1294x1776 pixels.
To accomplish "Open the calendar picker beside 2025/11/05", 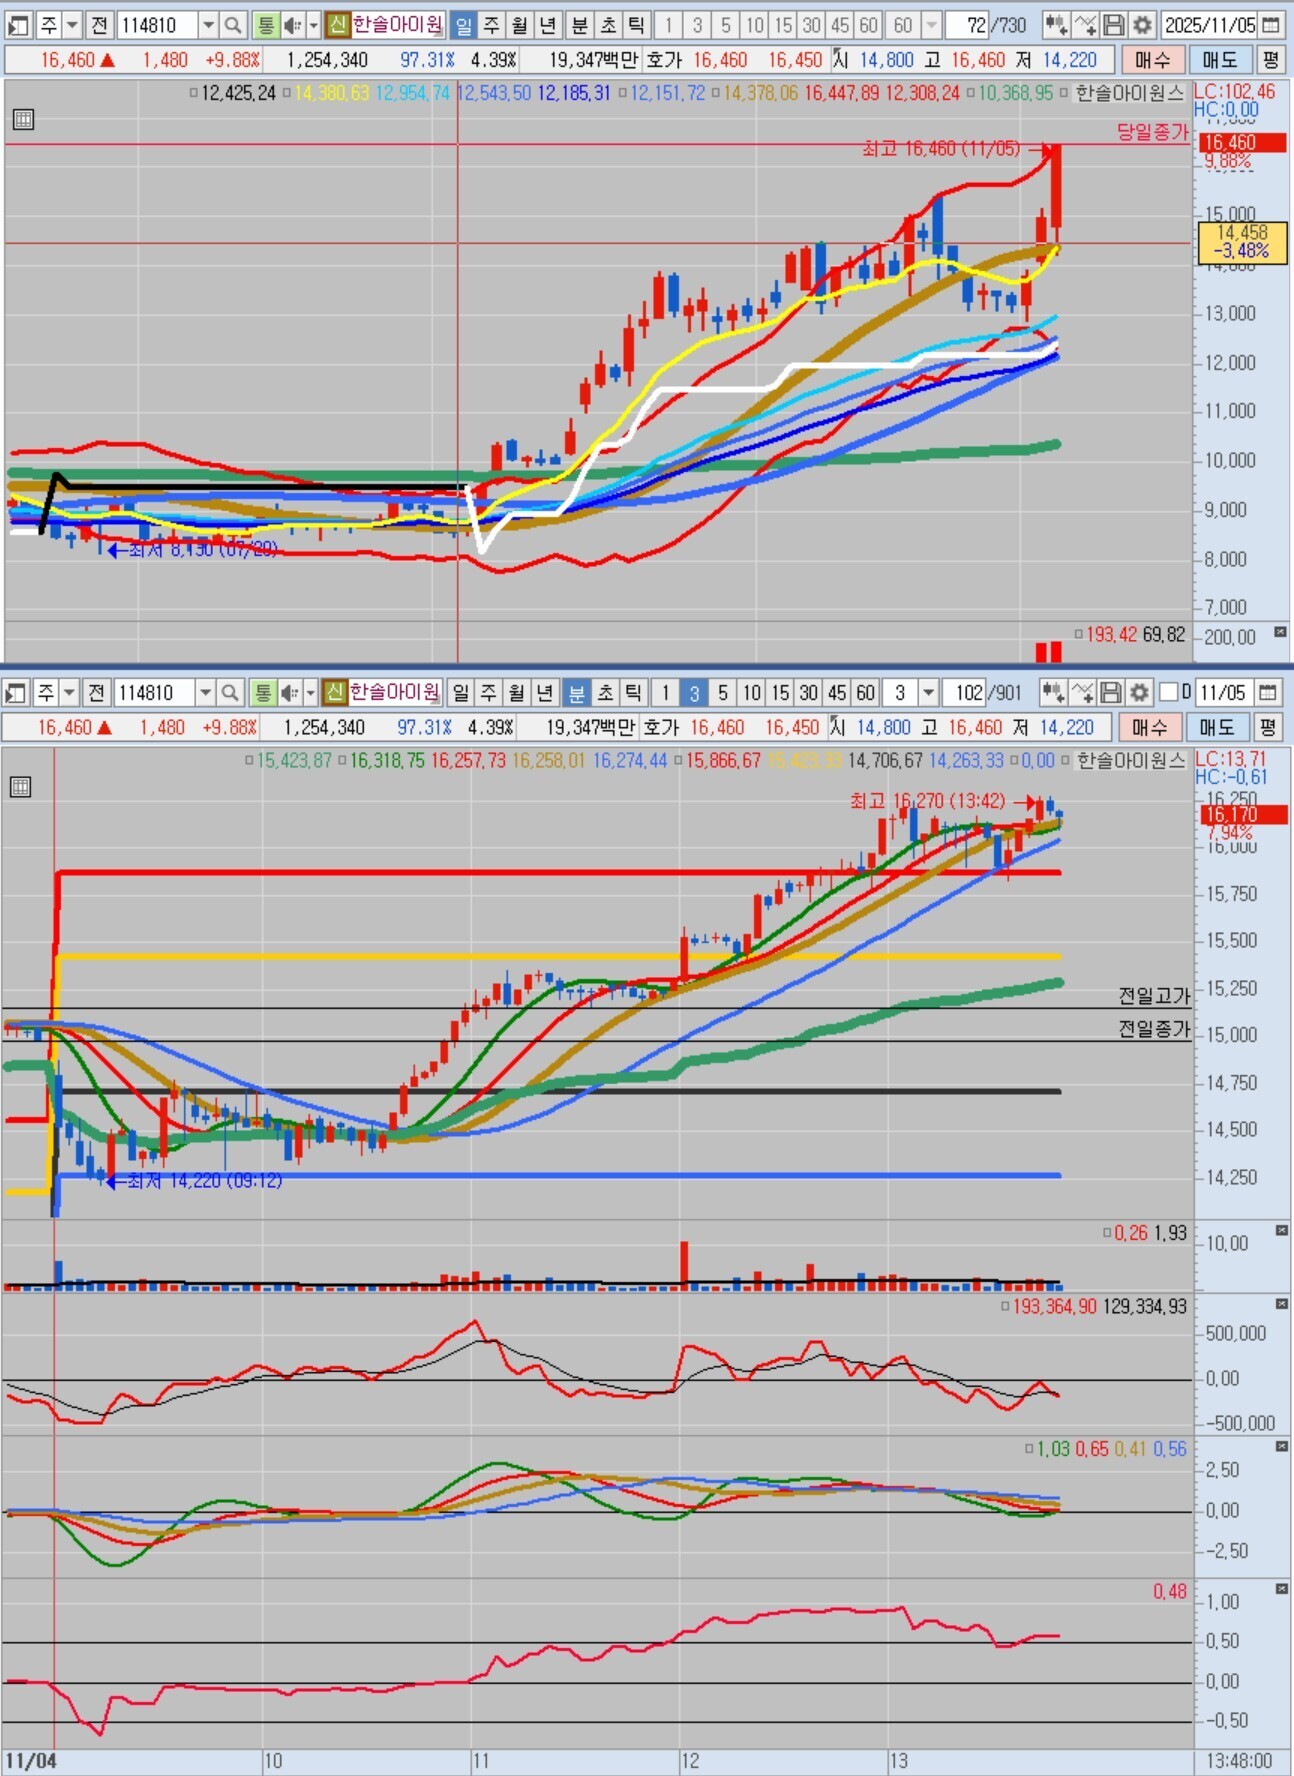I will [1271, 25].
